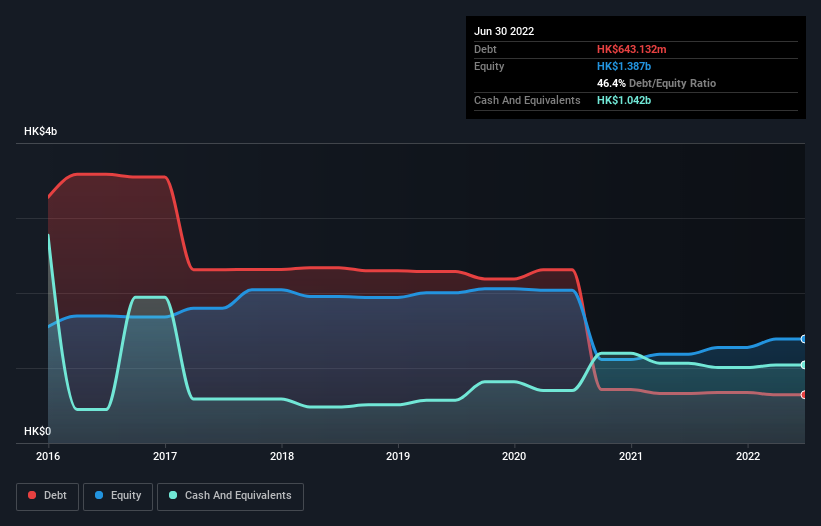Click the Debt row label in tooltip

tap(485, 49)
